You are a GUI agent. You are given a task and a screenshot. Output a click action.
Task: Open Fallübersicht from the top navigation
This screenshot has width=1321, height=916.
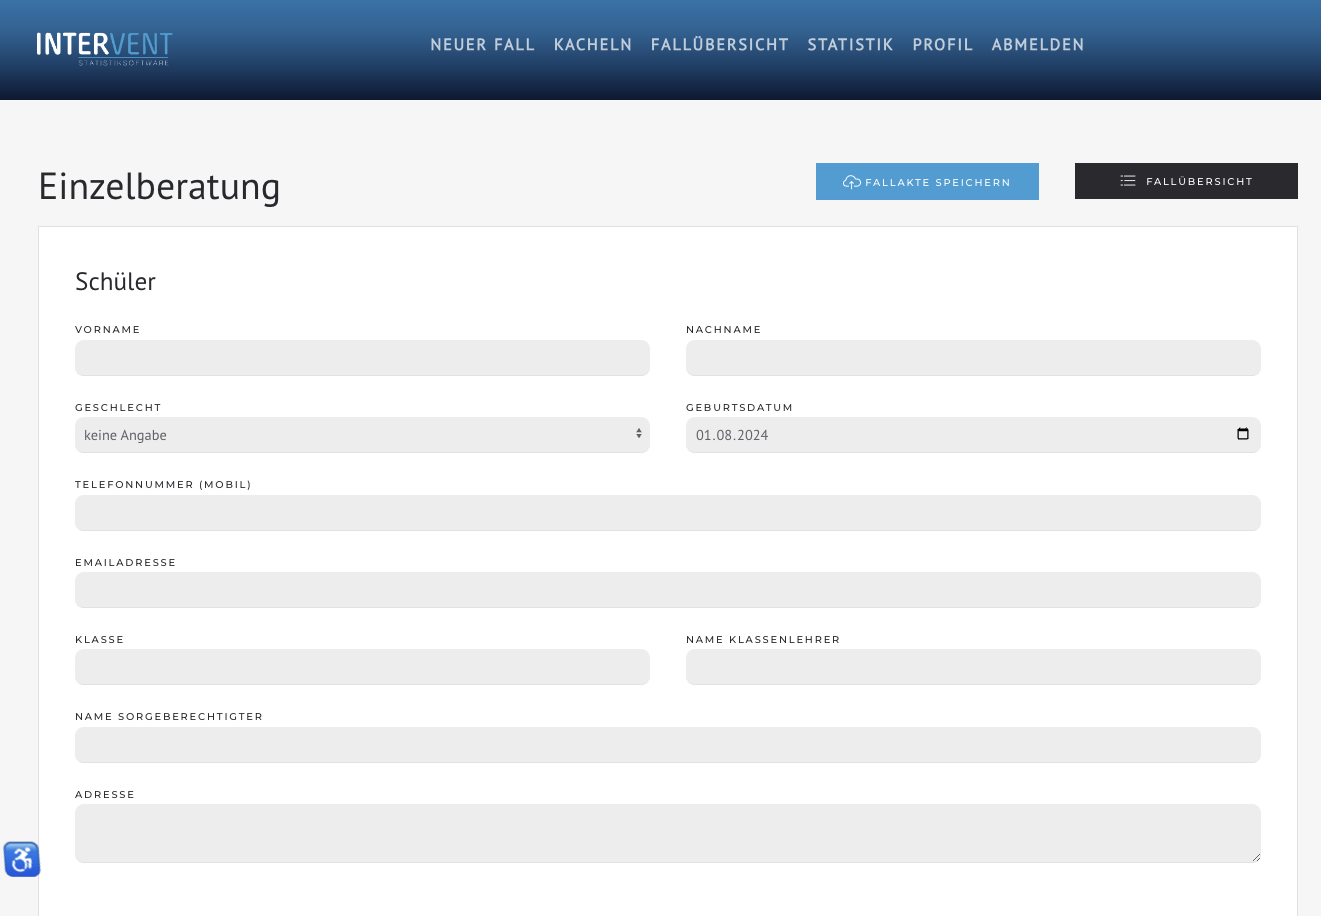pos(719,45)
